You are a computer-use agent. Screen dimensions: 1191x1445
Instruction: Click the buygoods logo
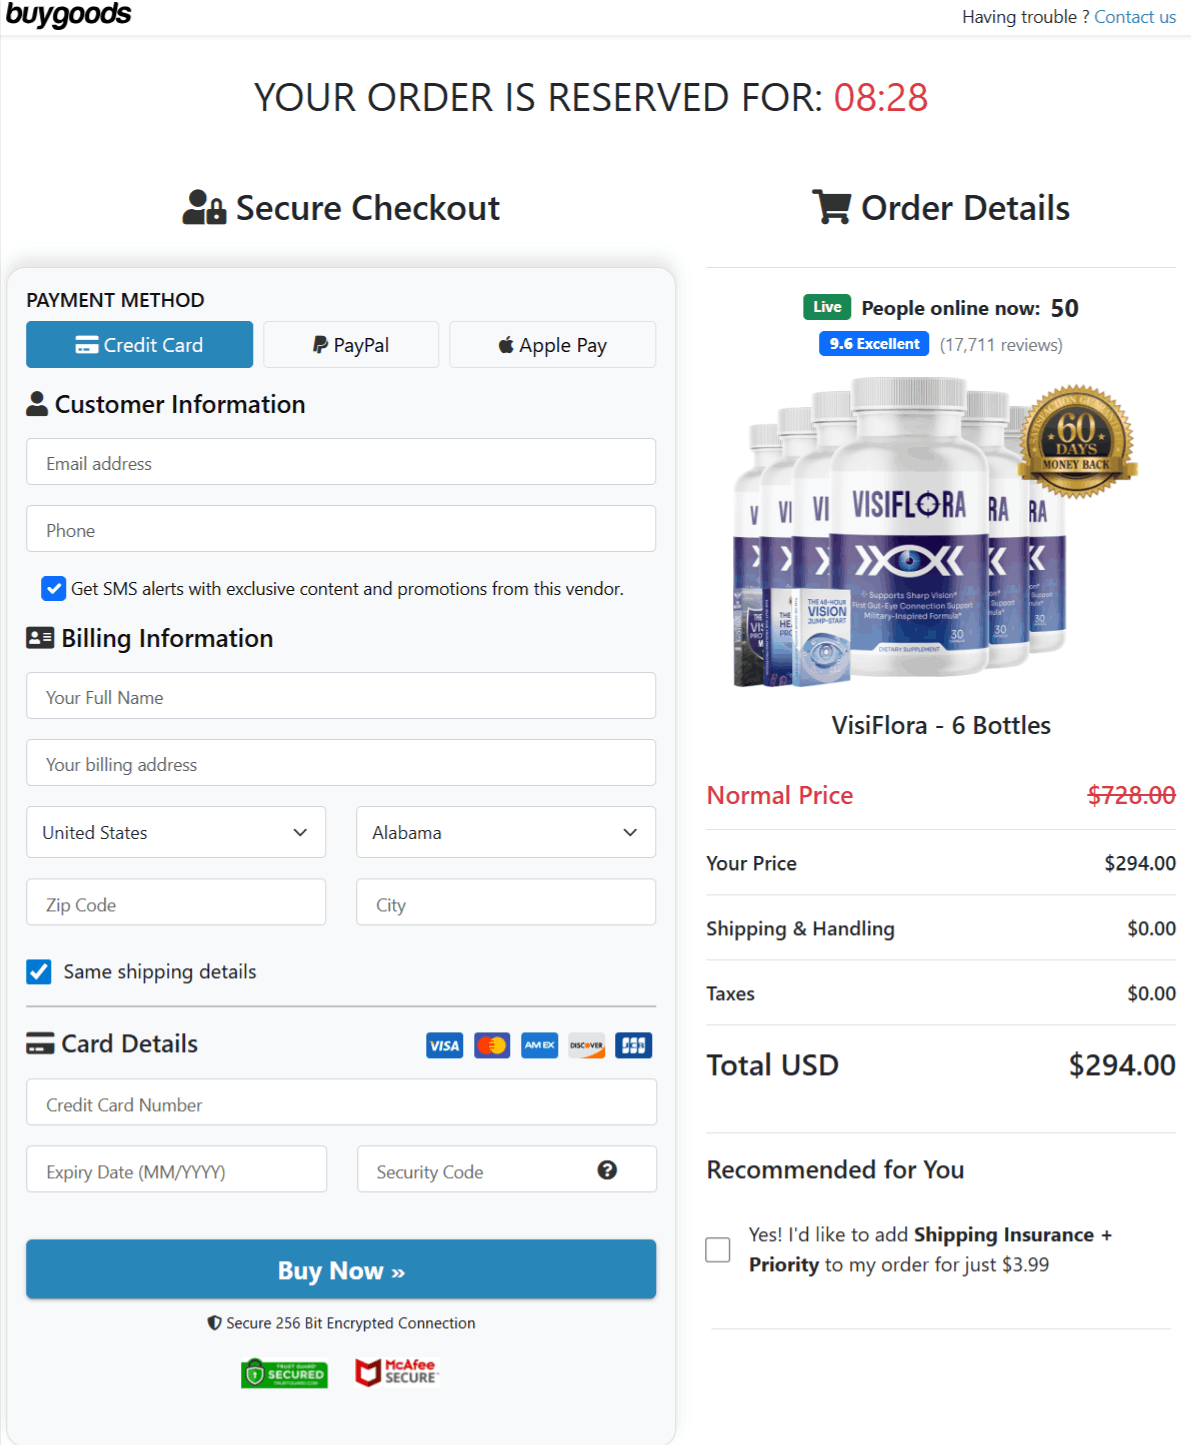68,15
